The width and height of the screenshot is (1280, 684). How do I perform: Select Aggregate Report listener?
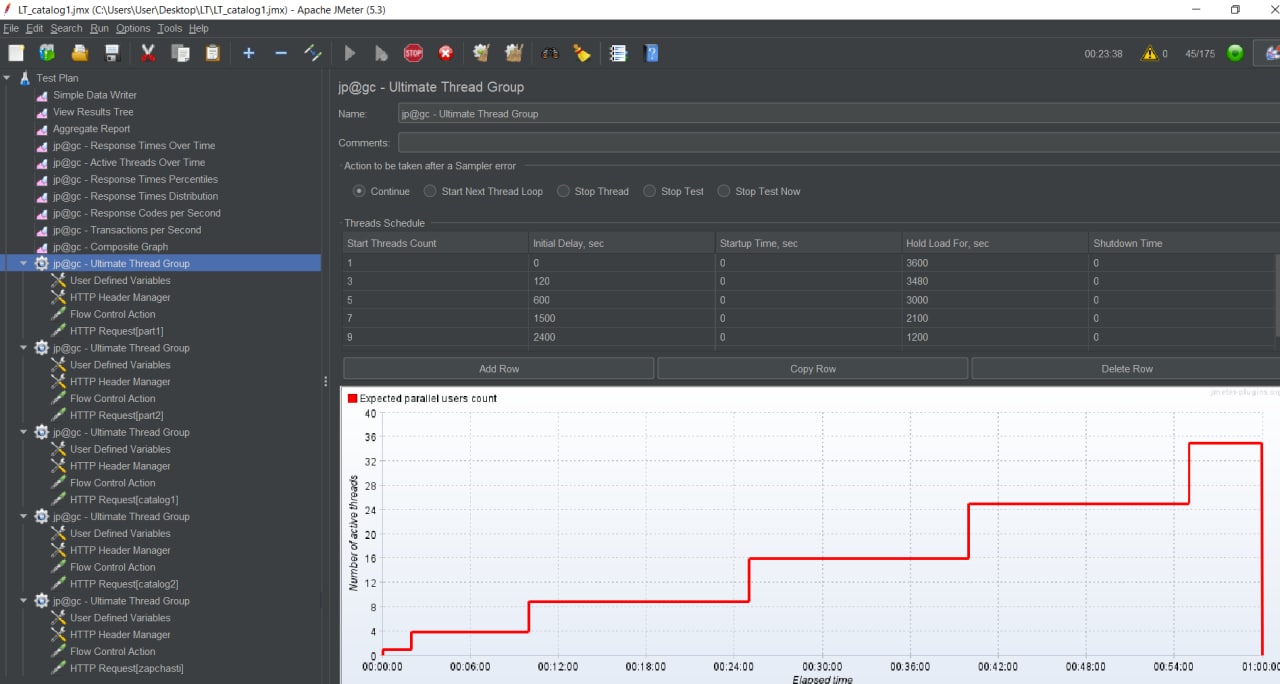92,129
